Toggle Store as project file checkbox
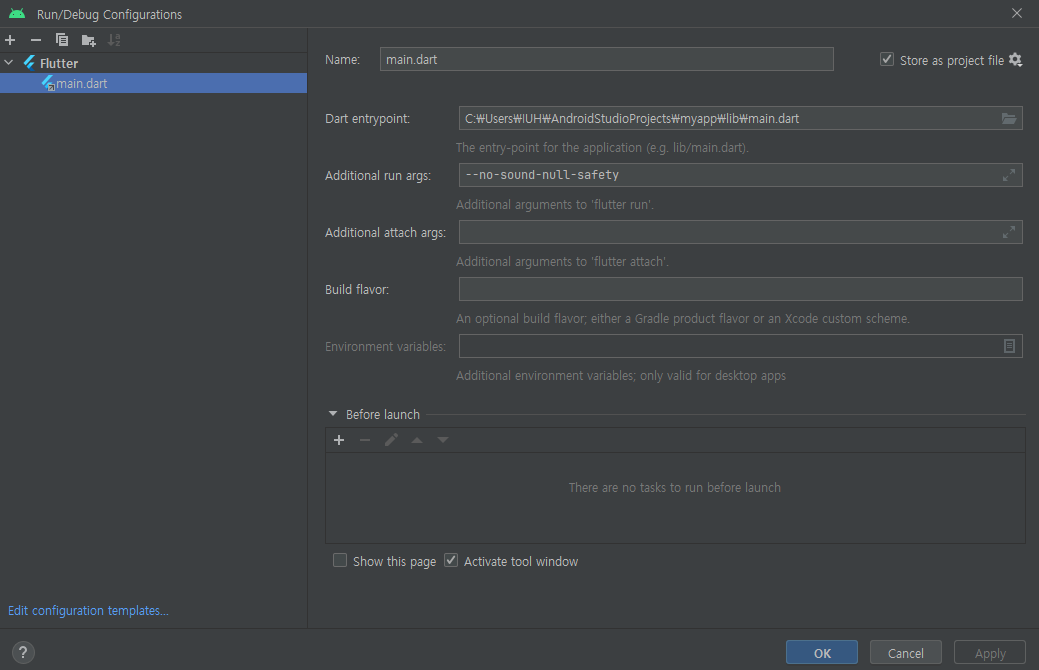This screenshot has height=670, width=1039. tap(887, 60)
